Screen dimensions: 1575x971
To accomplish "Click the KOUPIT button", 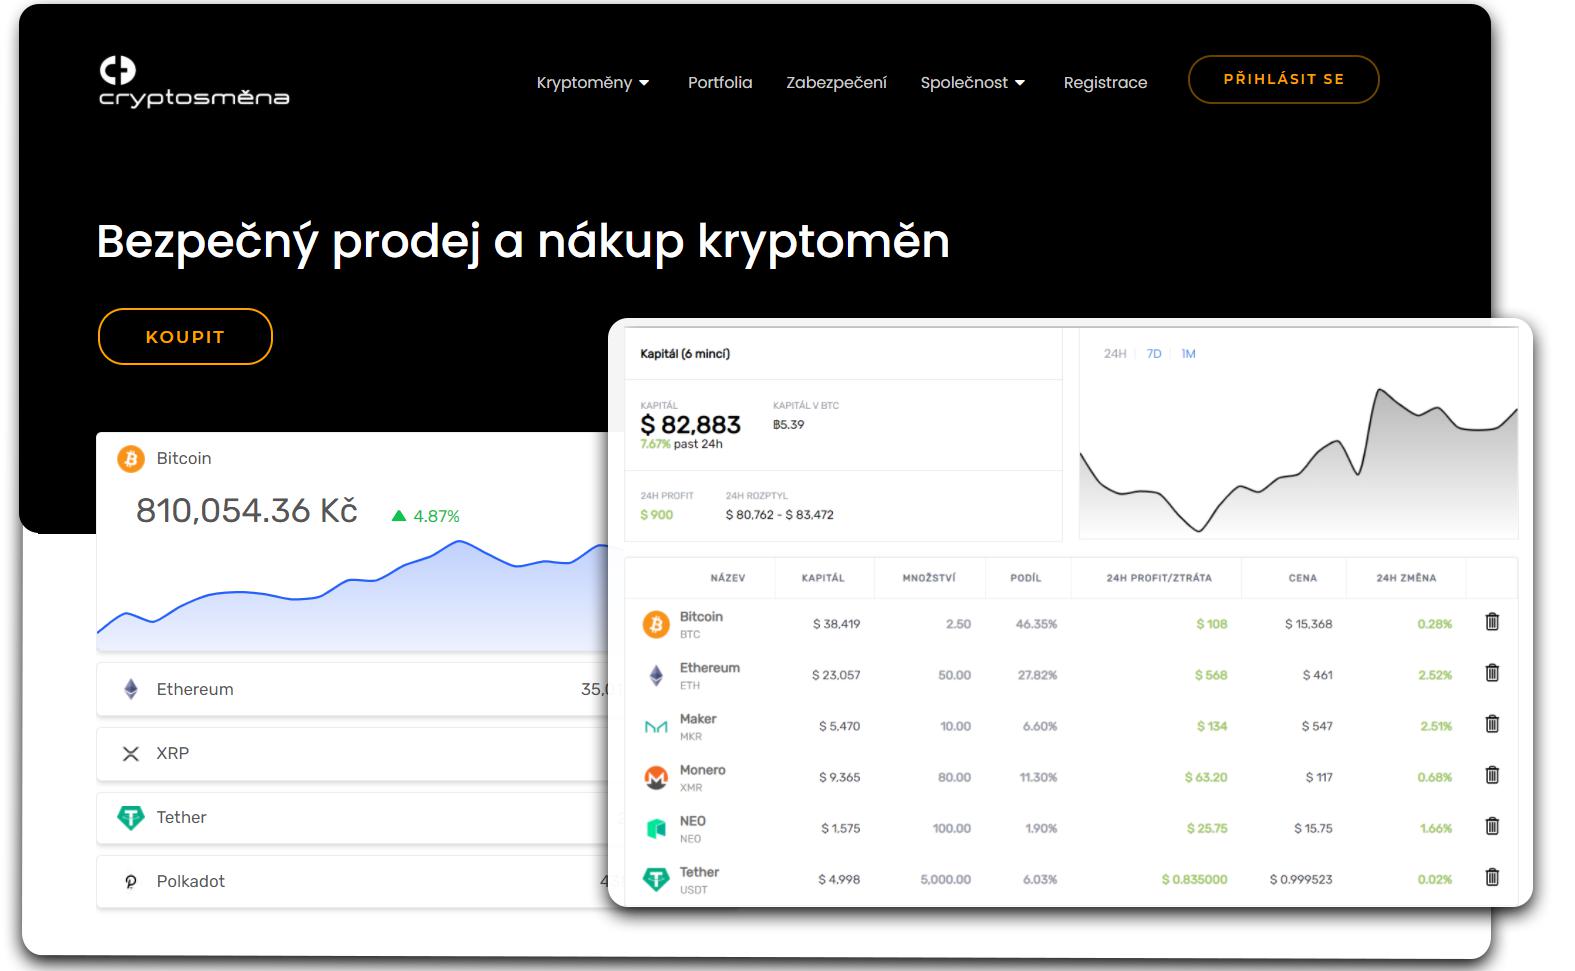I will tap(185, 336).
